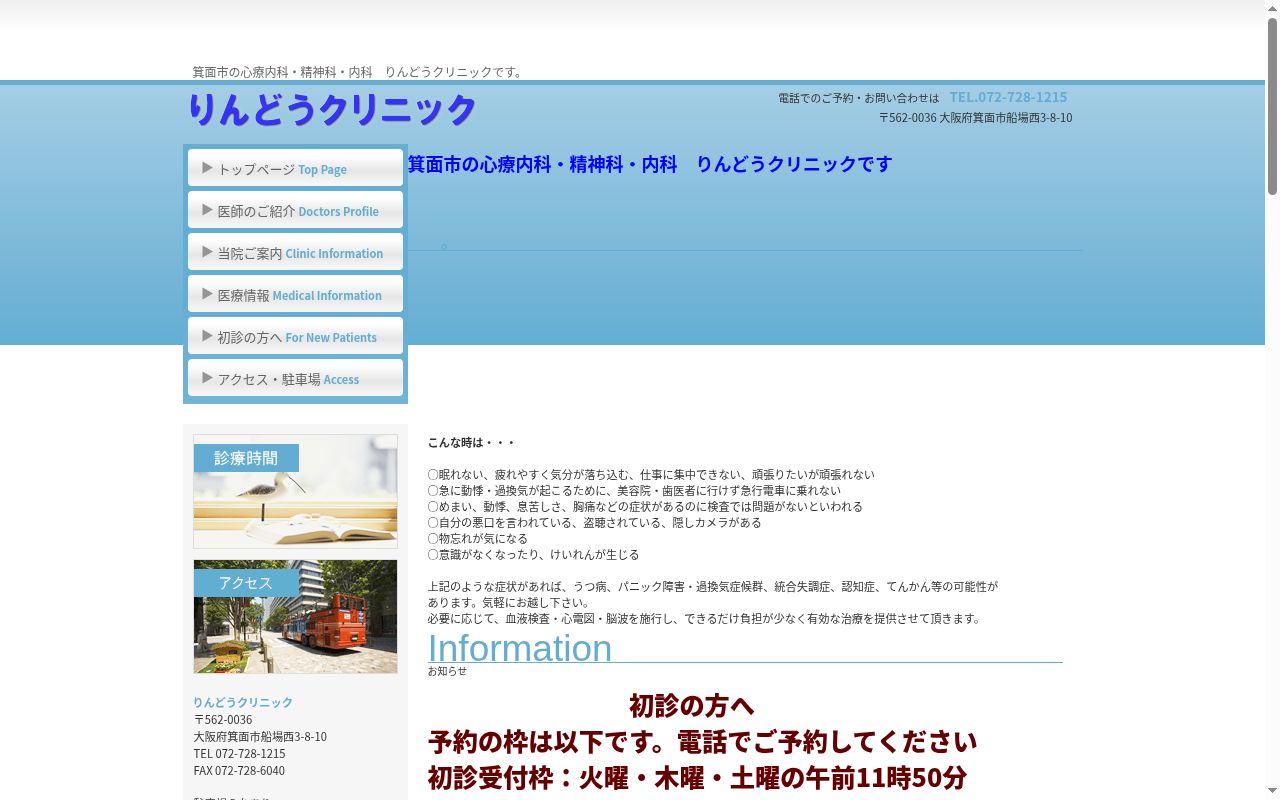Click the line ○意識がなくなったり、けいれんが生じる

533,554
